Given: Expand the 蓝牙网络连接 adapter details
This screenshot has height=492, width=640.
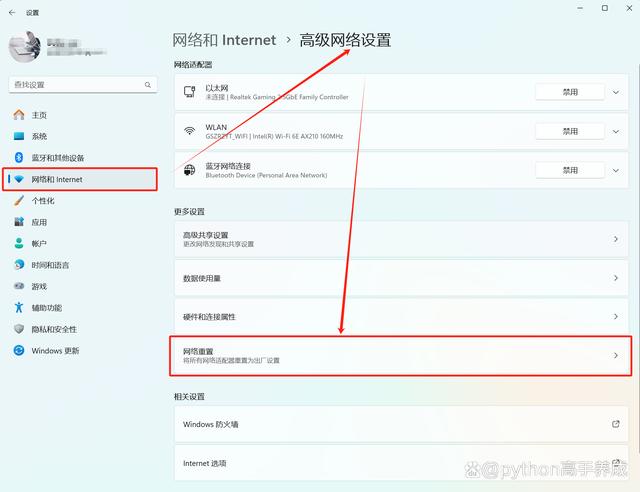Looking at the screenshot, I should 616,170.
